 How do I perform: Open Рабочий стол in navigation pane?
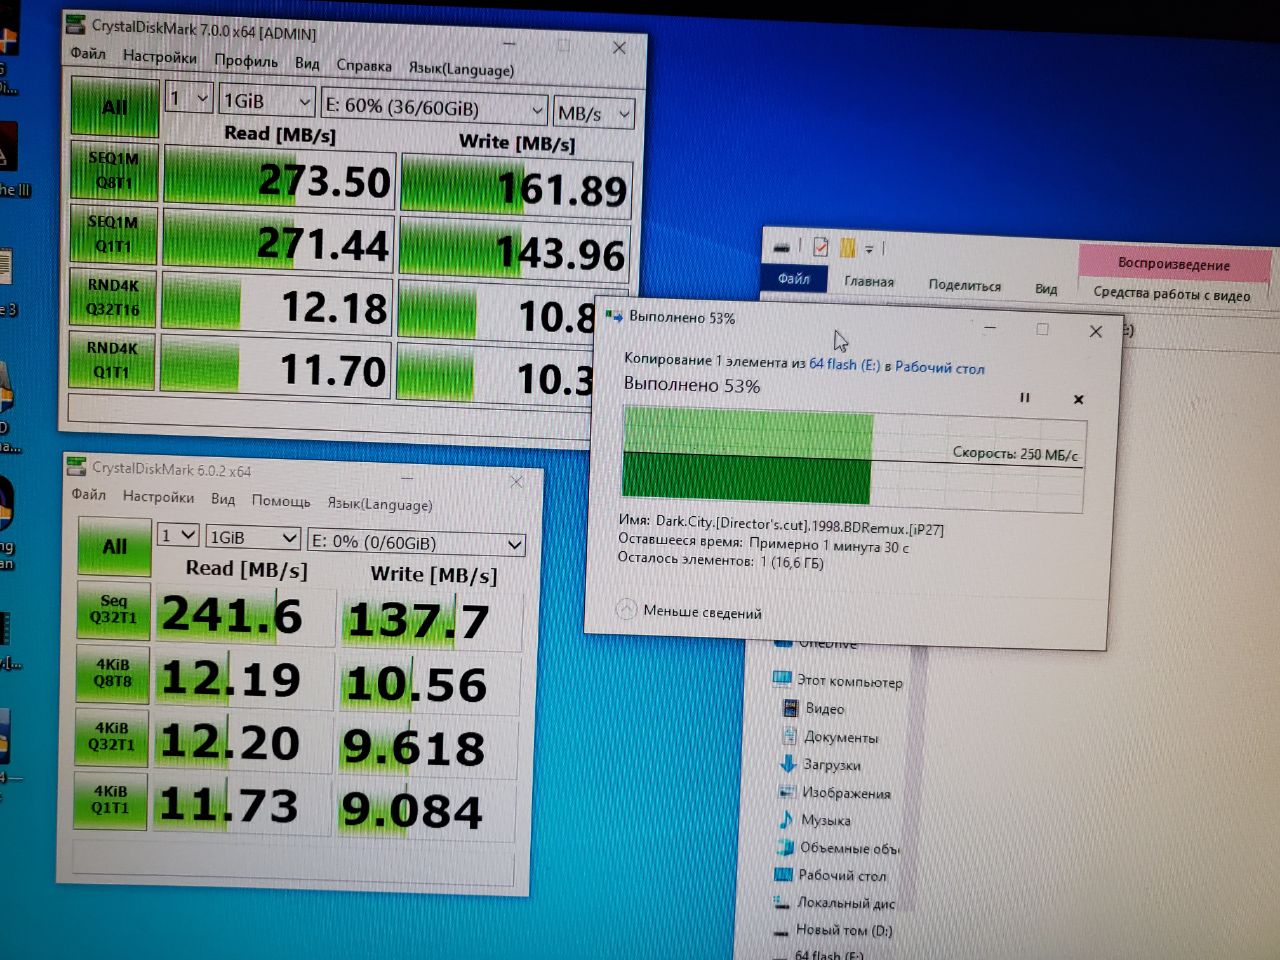pos(831,875)
